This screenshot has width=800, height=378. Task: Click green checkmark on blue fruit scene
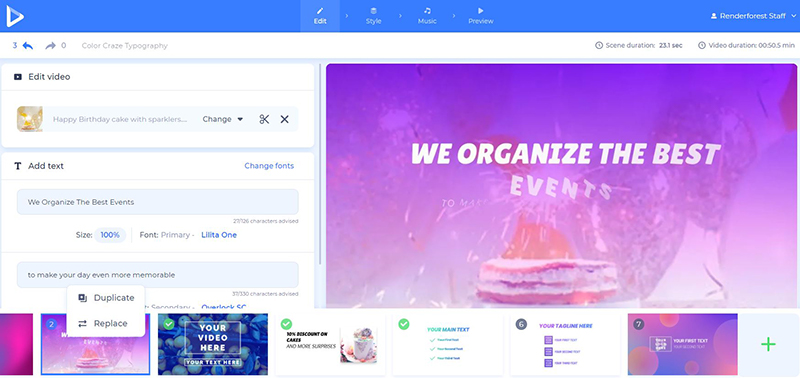pos(169,324)
